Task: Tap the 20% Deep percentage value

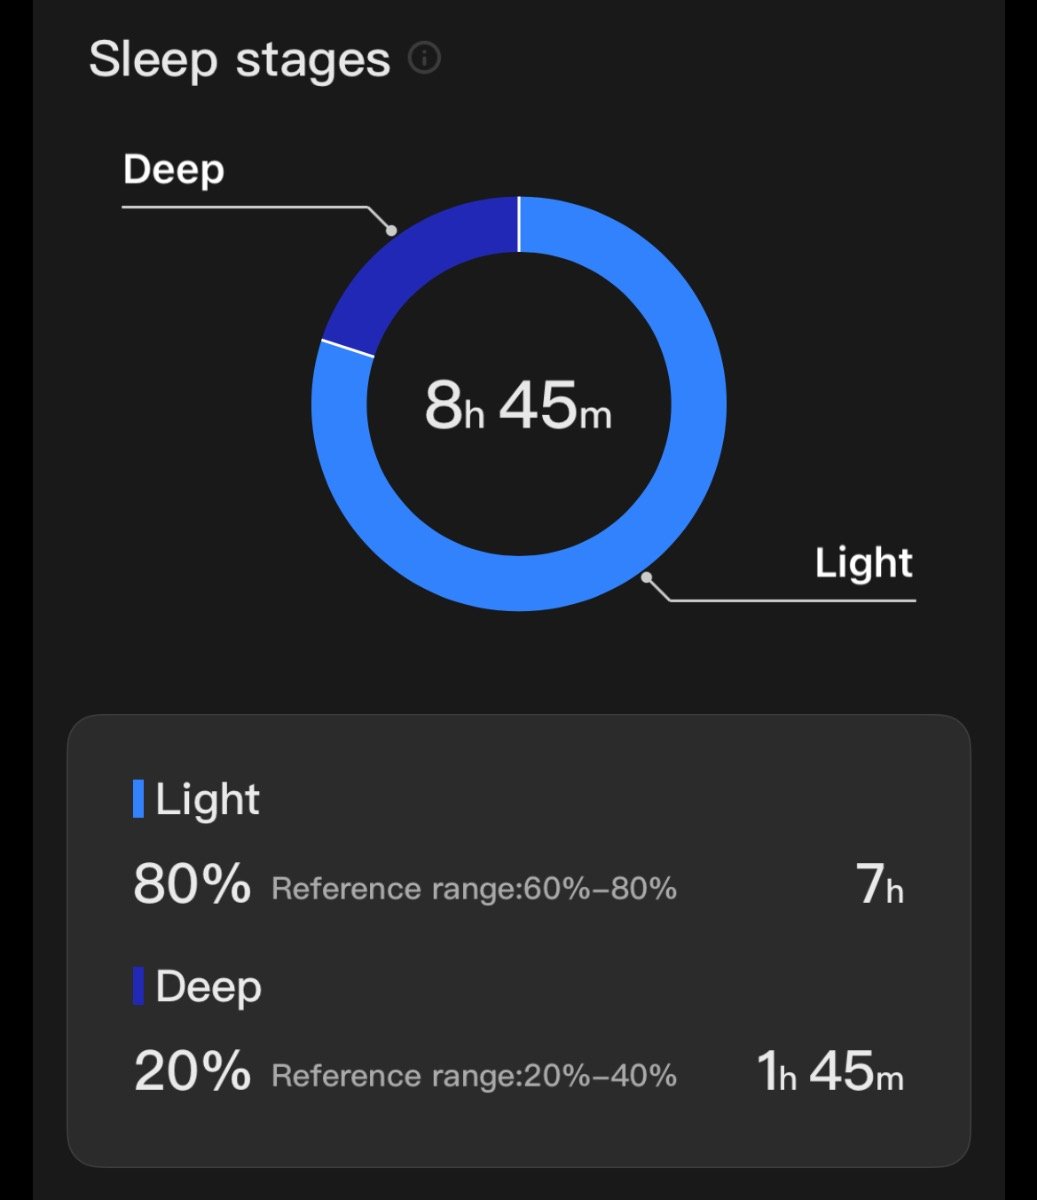Action: tap(192, 1071)
